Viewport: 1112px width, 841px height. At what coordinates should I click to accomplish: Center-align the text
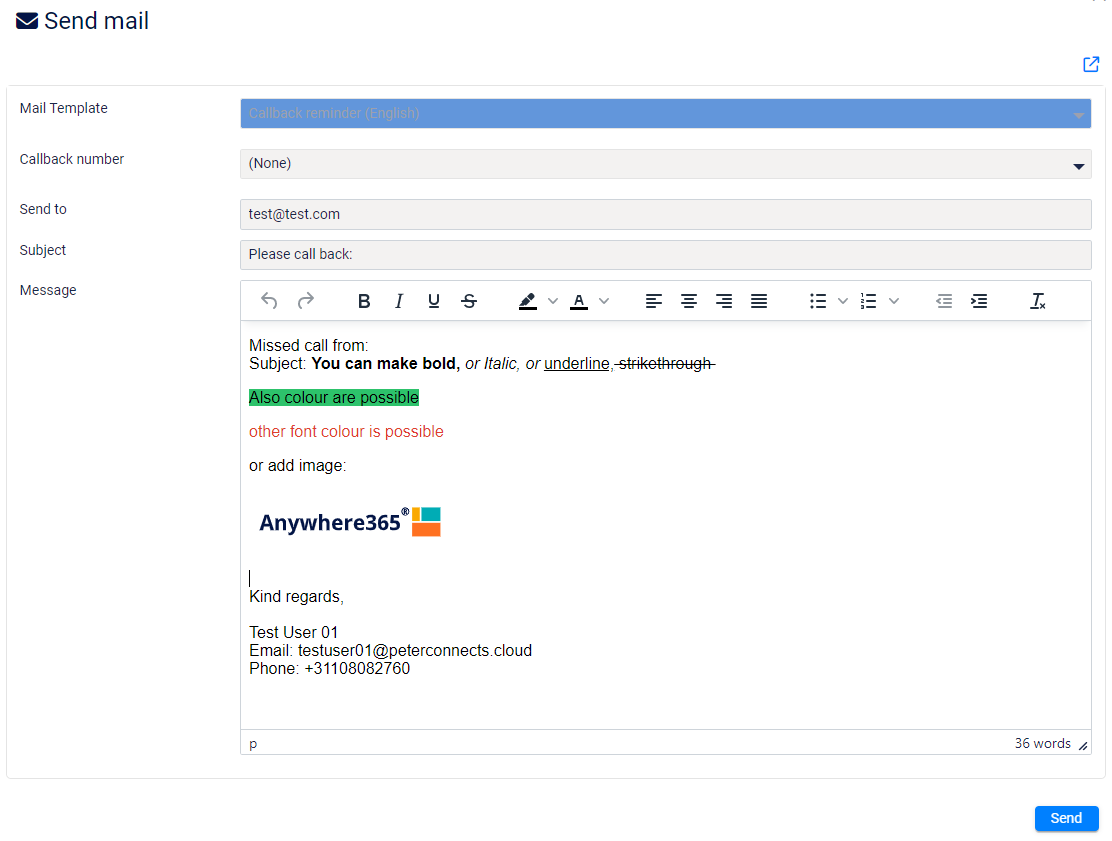[x=689, y=301]
